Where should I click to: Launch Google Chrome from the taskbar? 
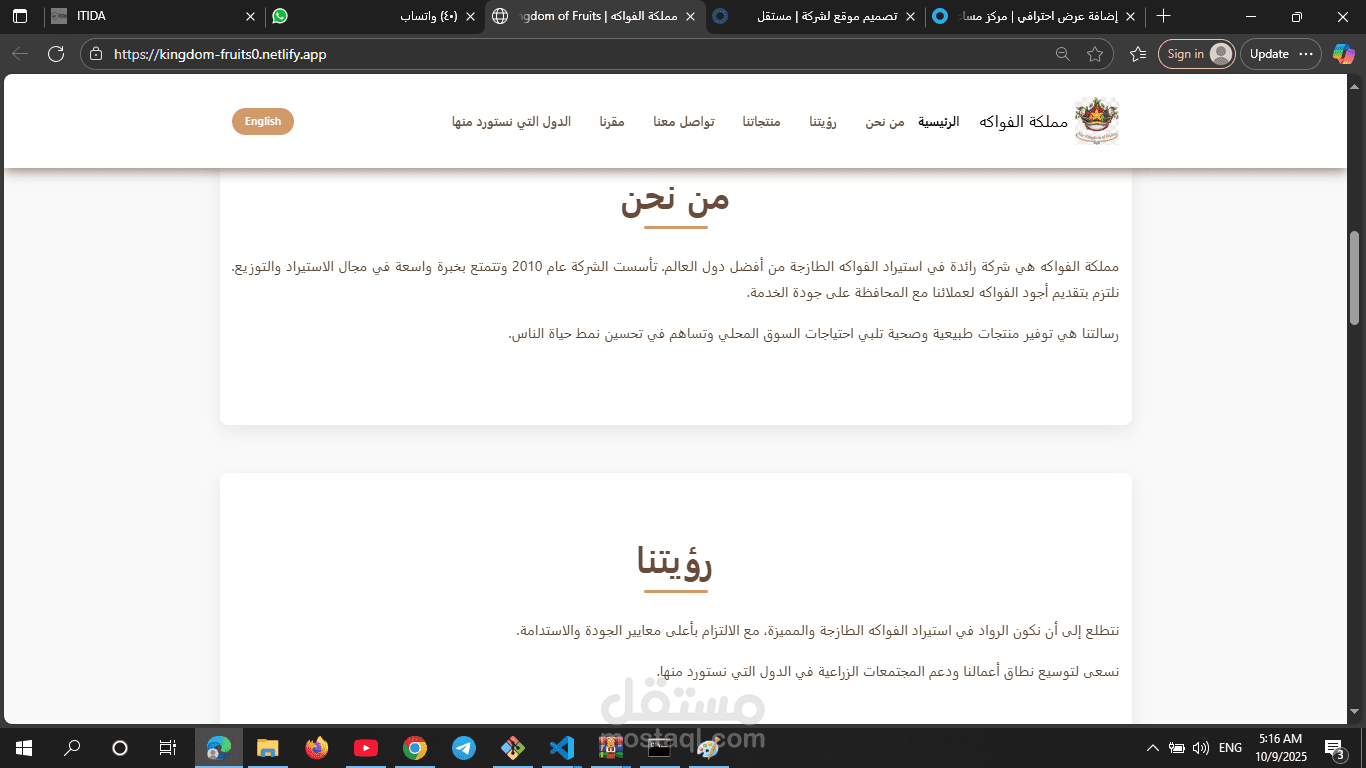(x=415, y=748)
